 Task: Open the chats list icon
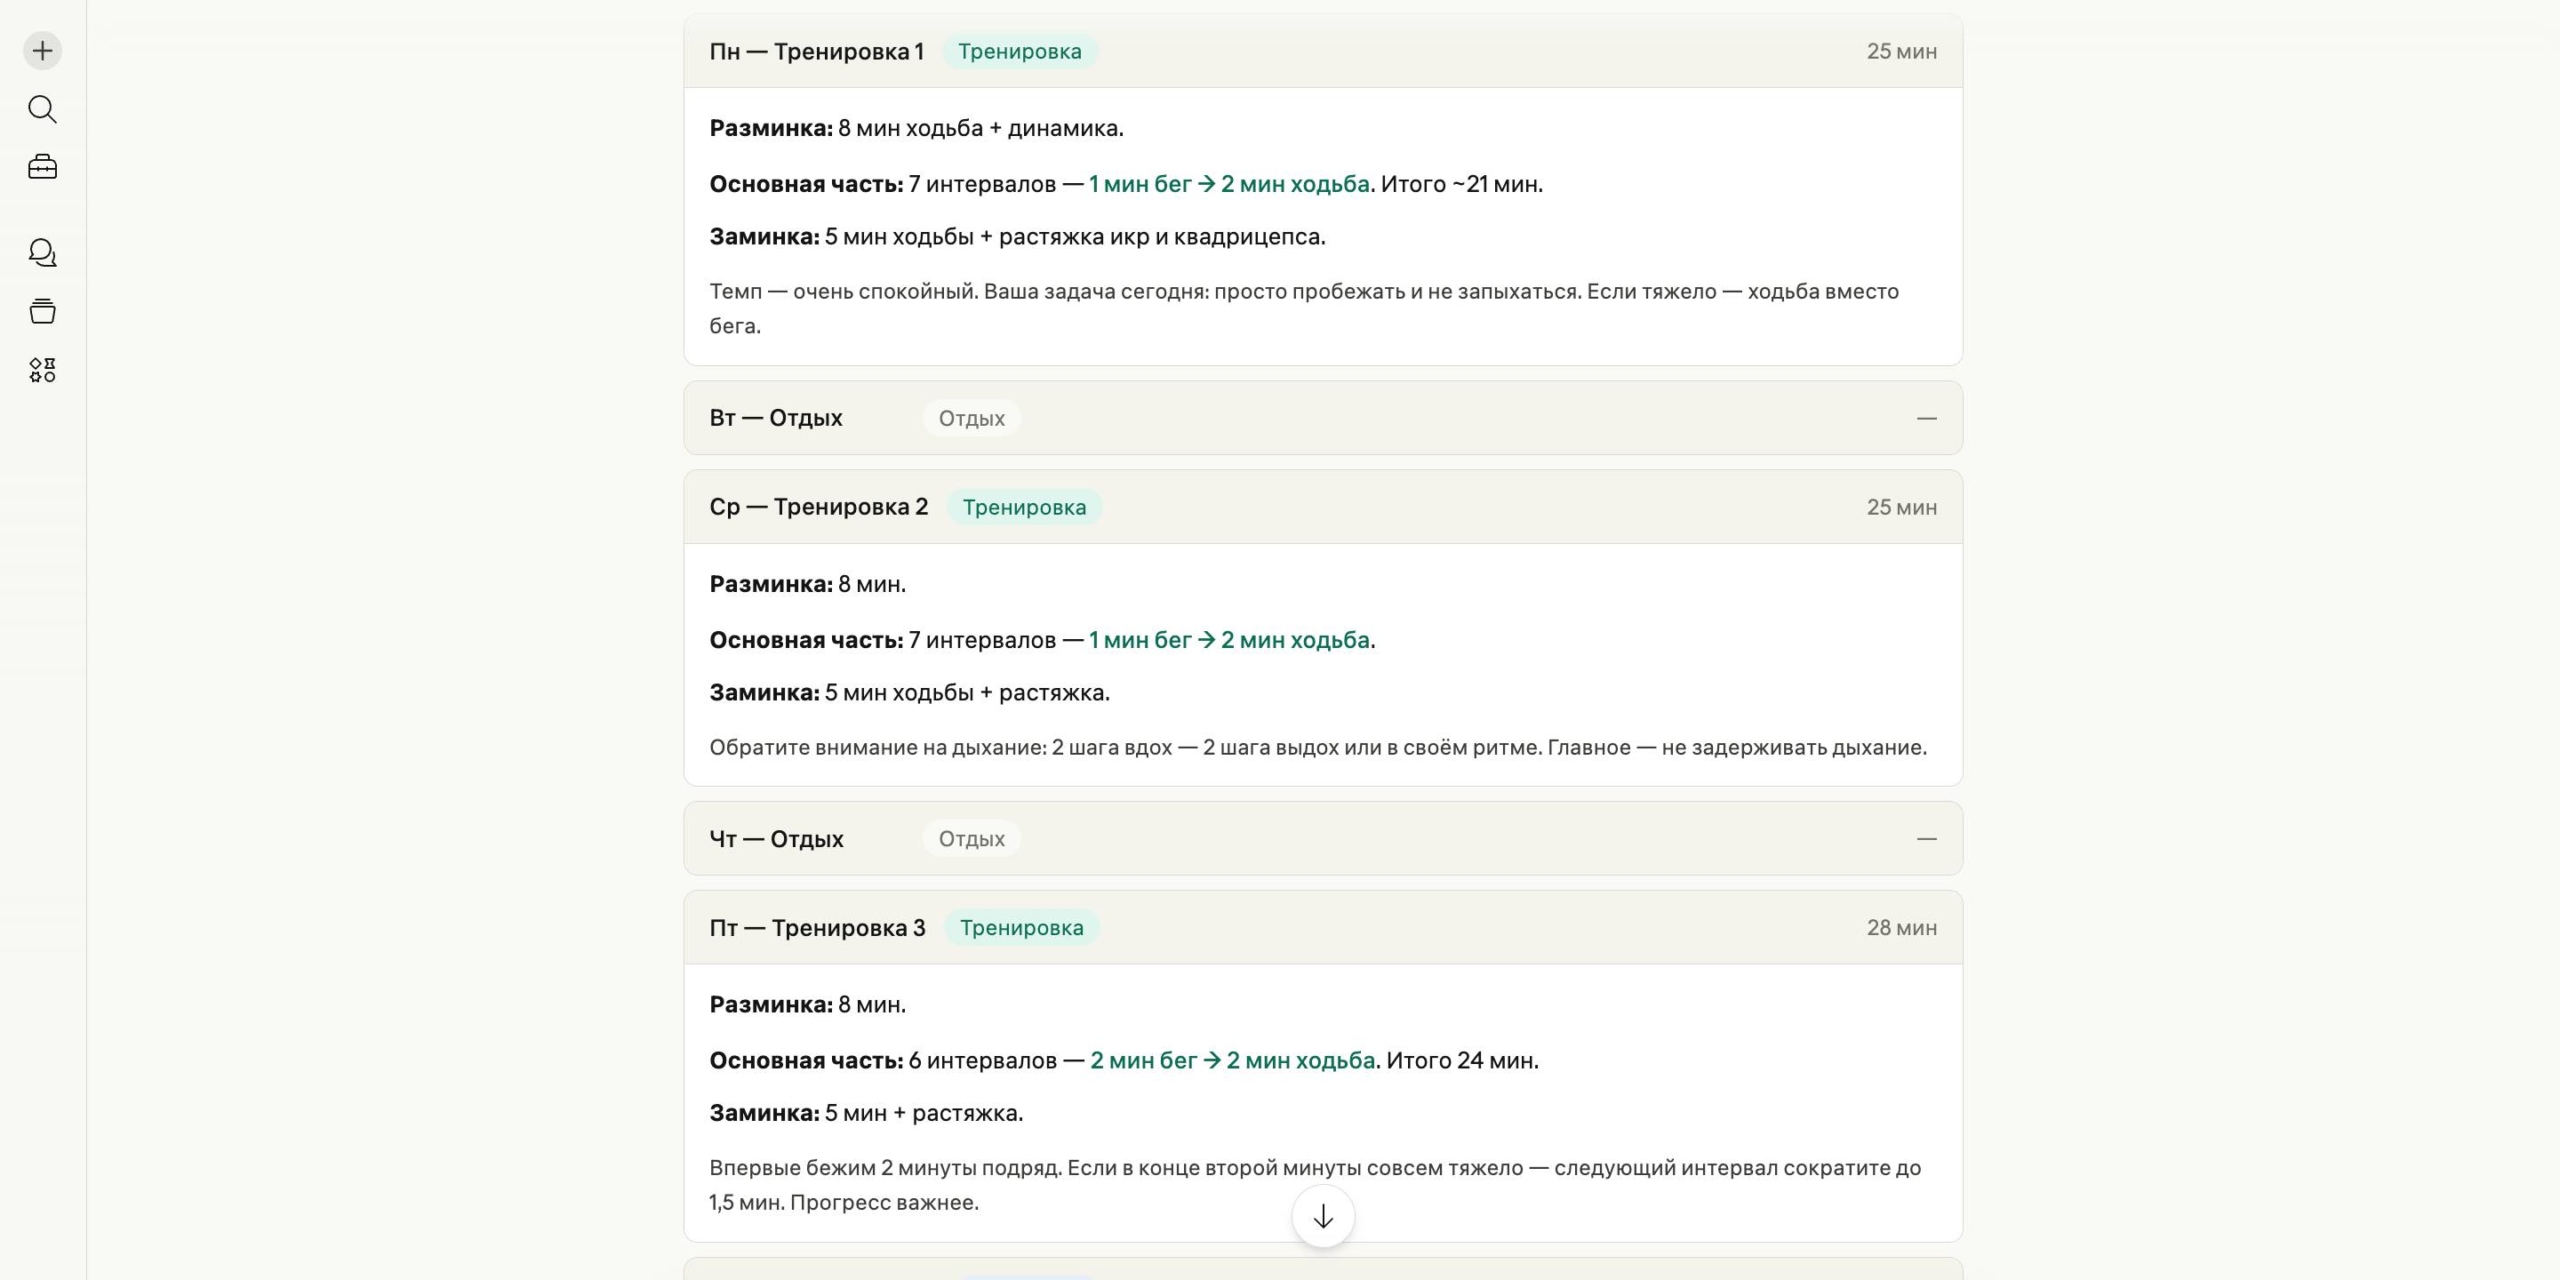click(x=42, y=253)
